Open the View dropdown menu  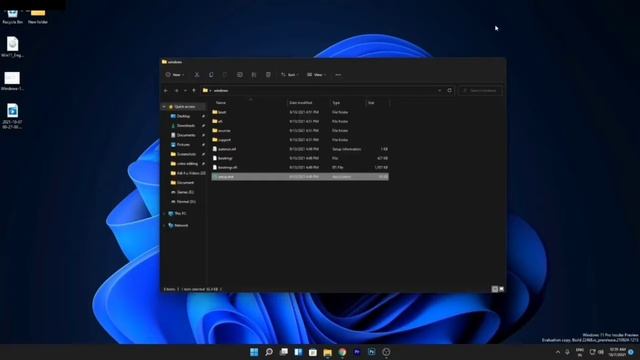click(x=316, y=75)
